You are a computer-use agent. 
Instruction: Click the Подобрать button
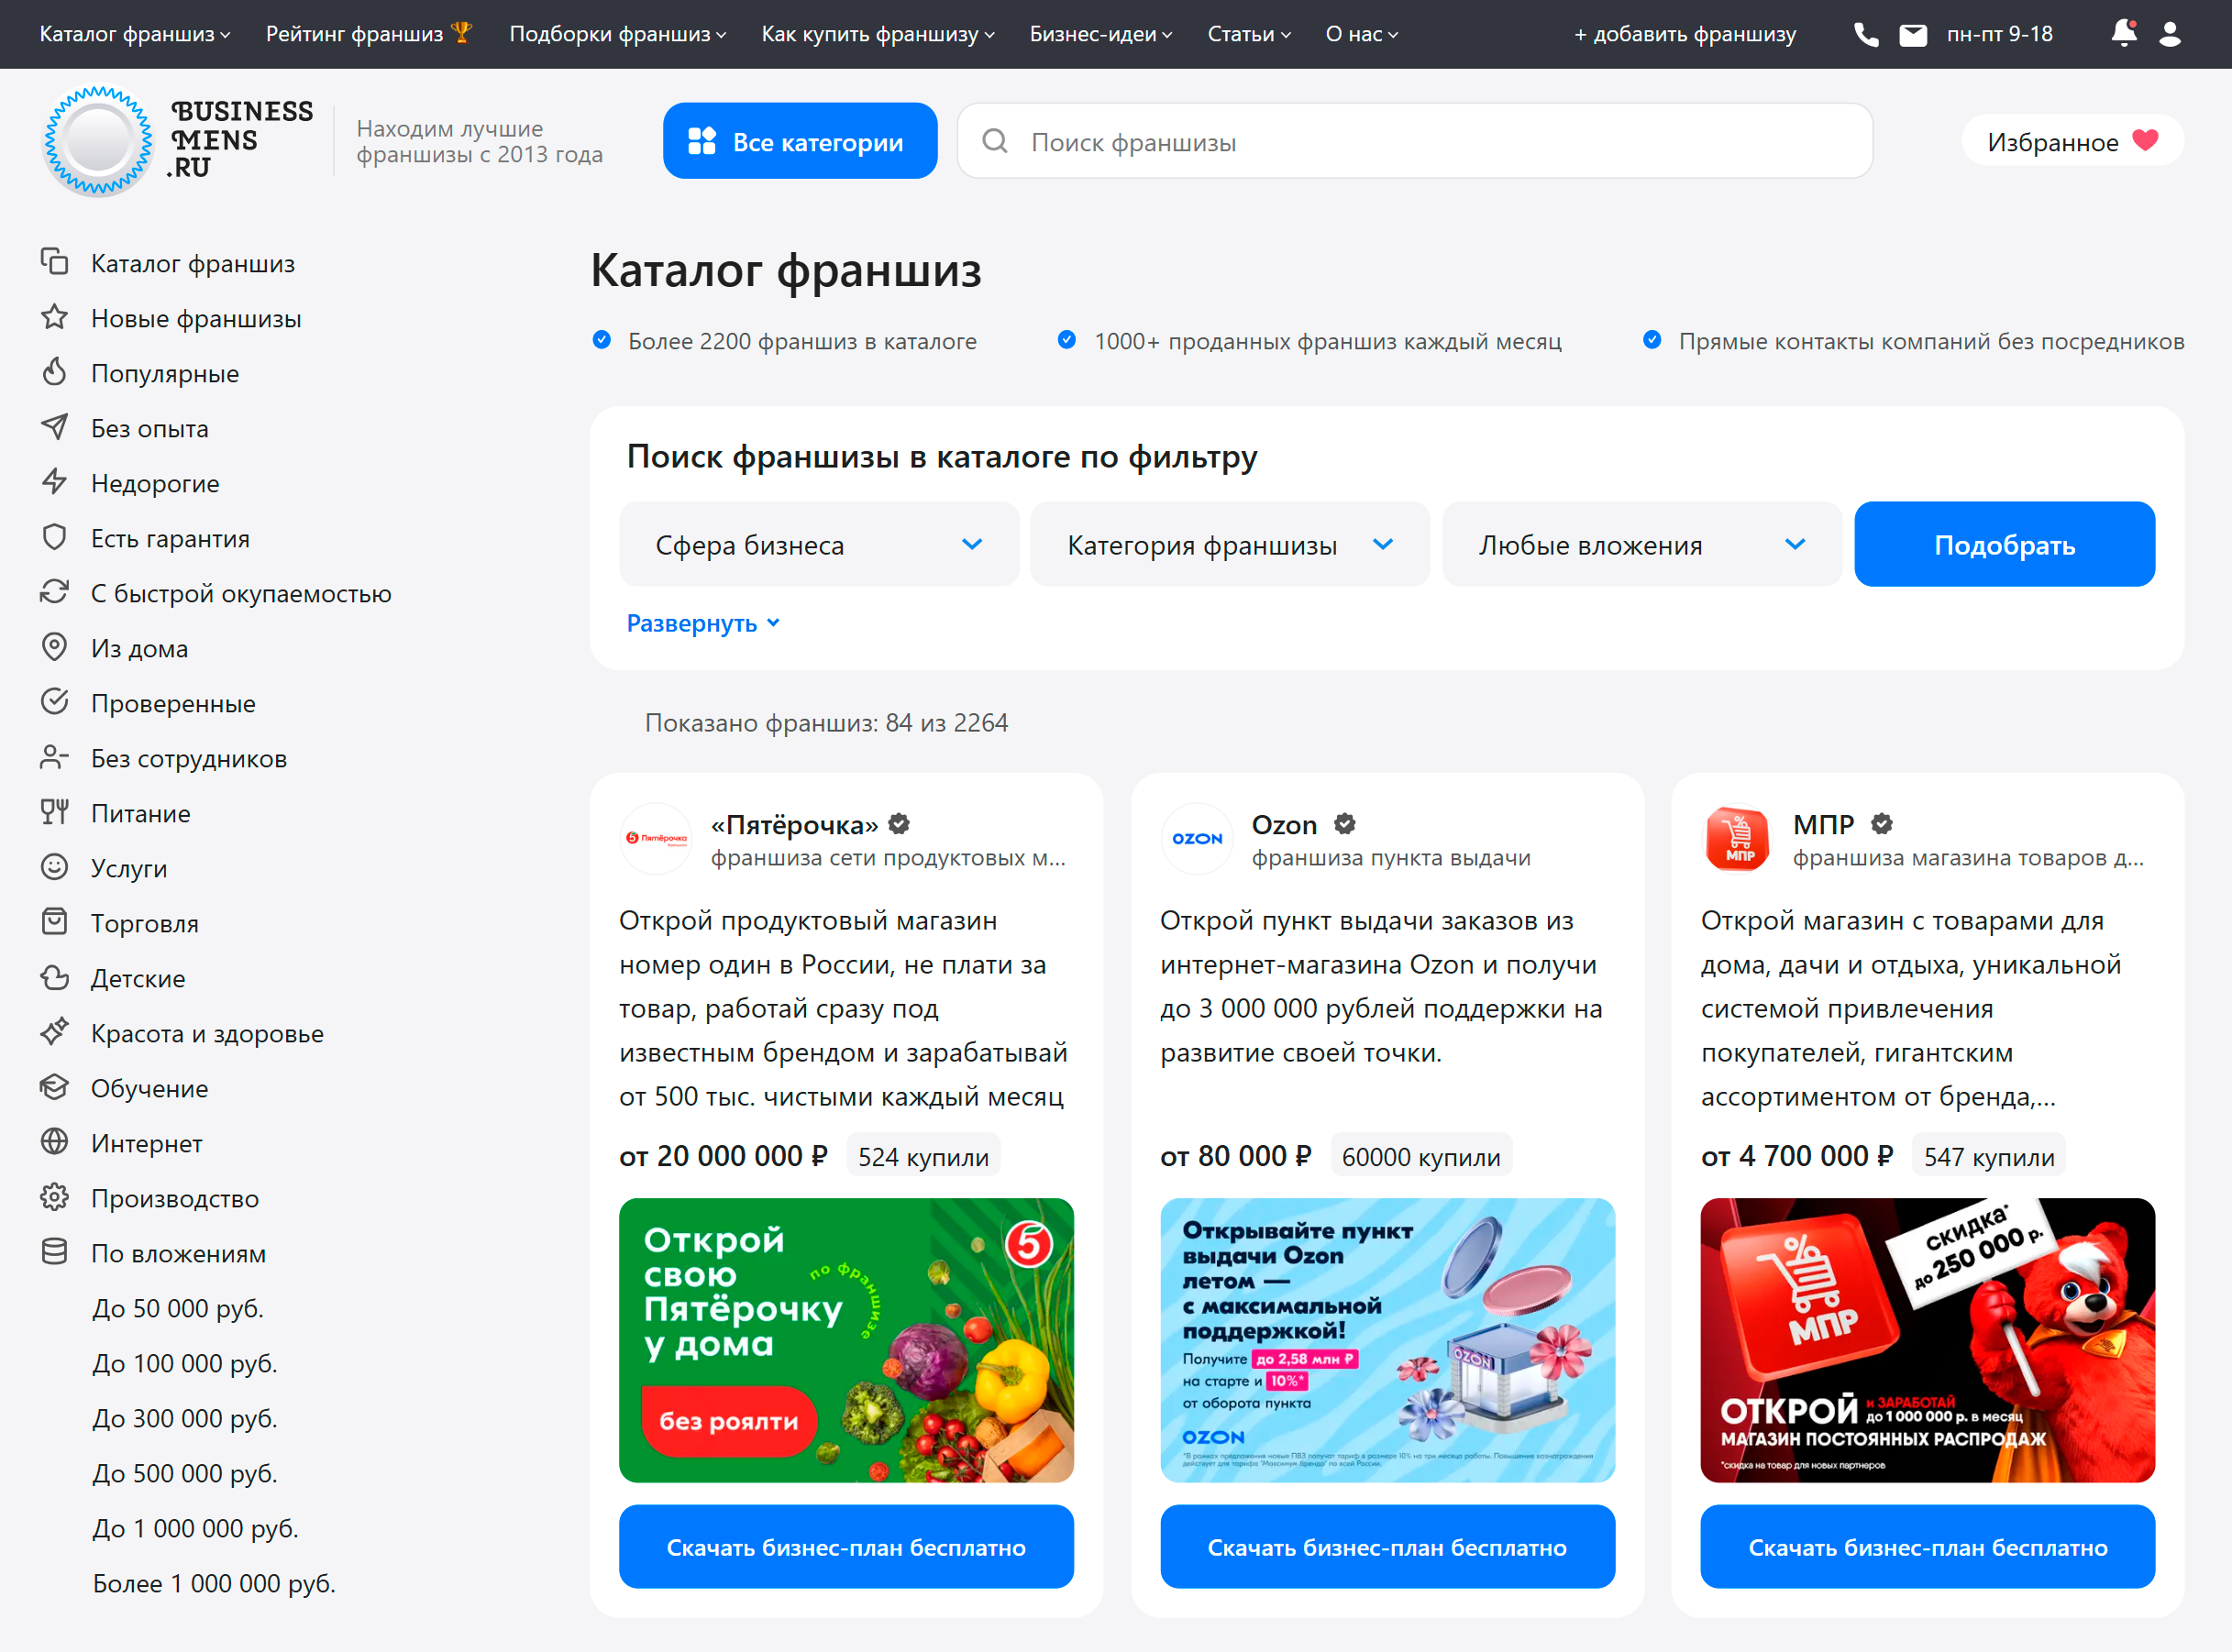2004,545
